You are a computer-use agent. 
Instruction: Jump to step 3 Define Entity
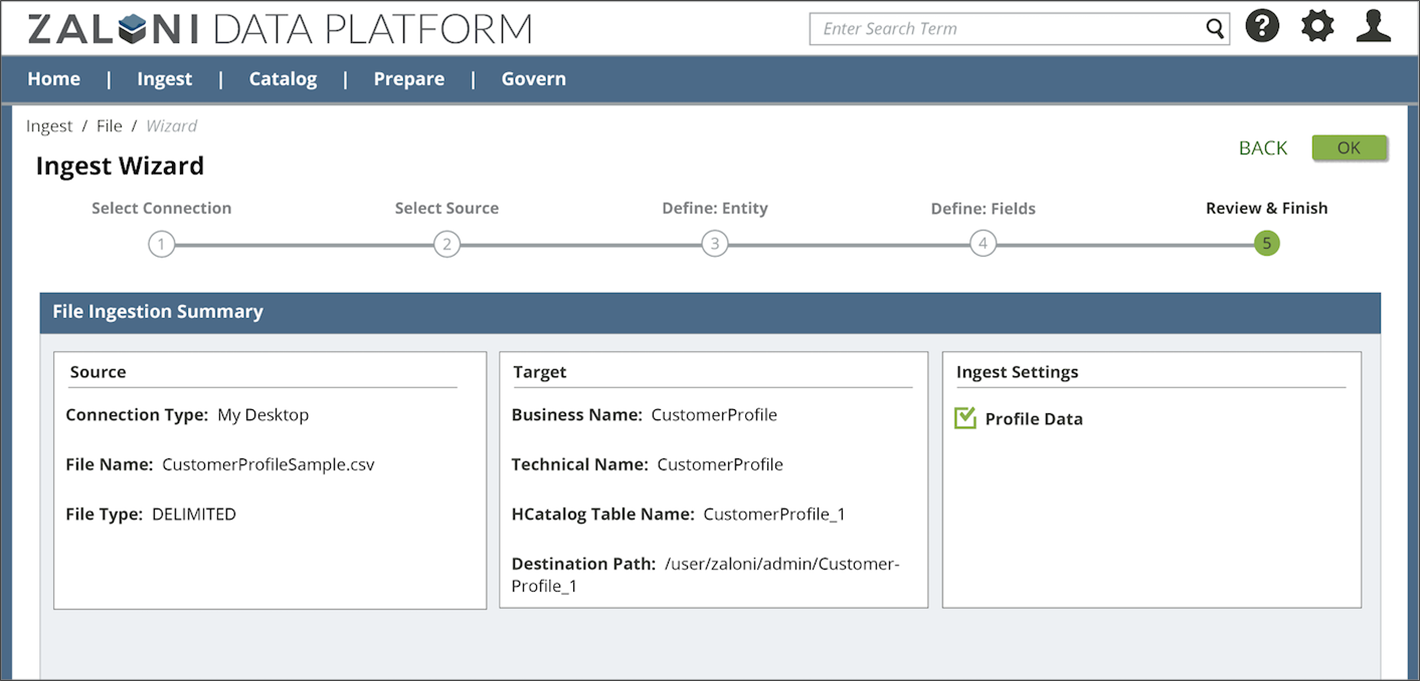[x=714, y=244]
